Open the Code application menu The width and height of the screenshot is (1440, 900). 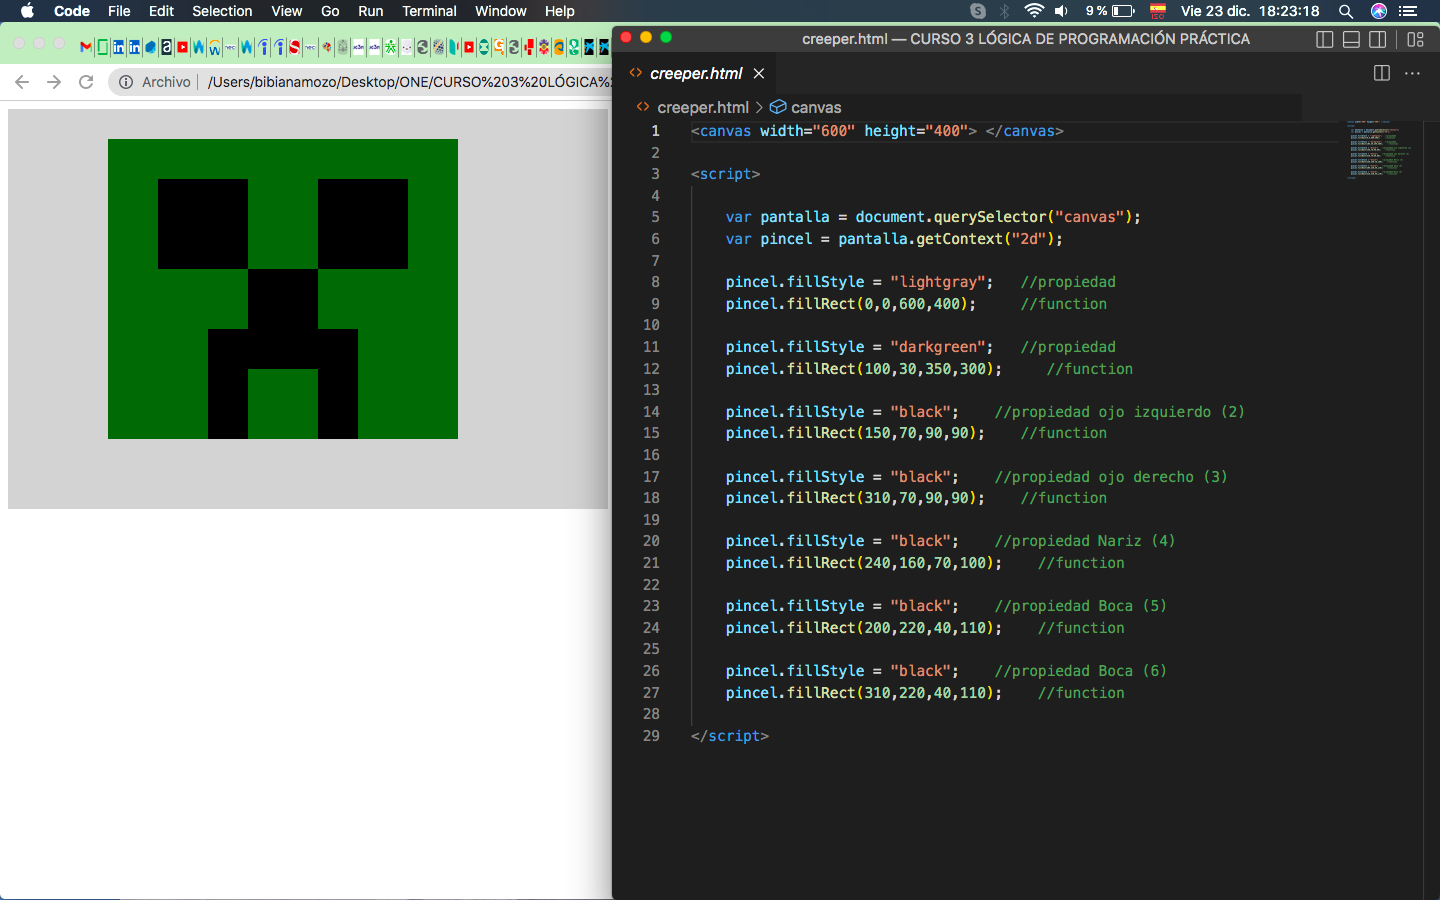72,11
